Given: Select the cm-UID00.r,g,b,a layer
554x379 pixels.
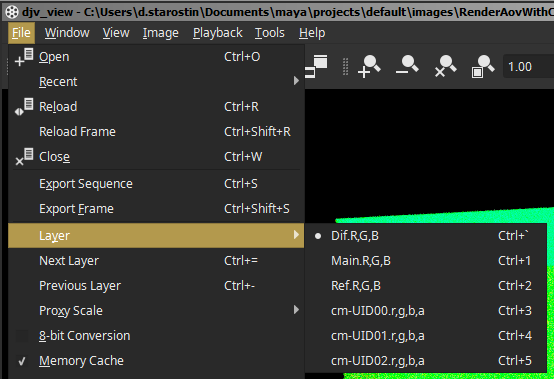Looking at the screenshot, I should click(x=425, y=311).
